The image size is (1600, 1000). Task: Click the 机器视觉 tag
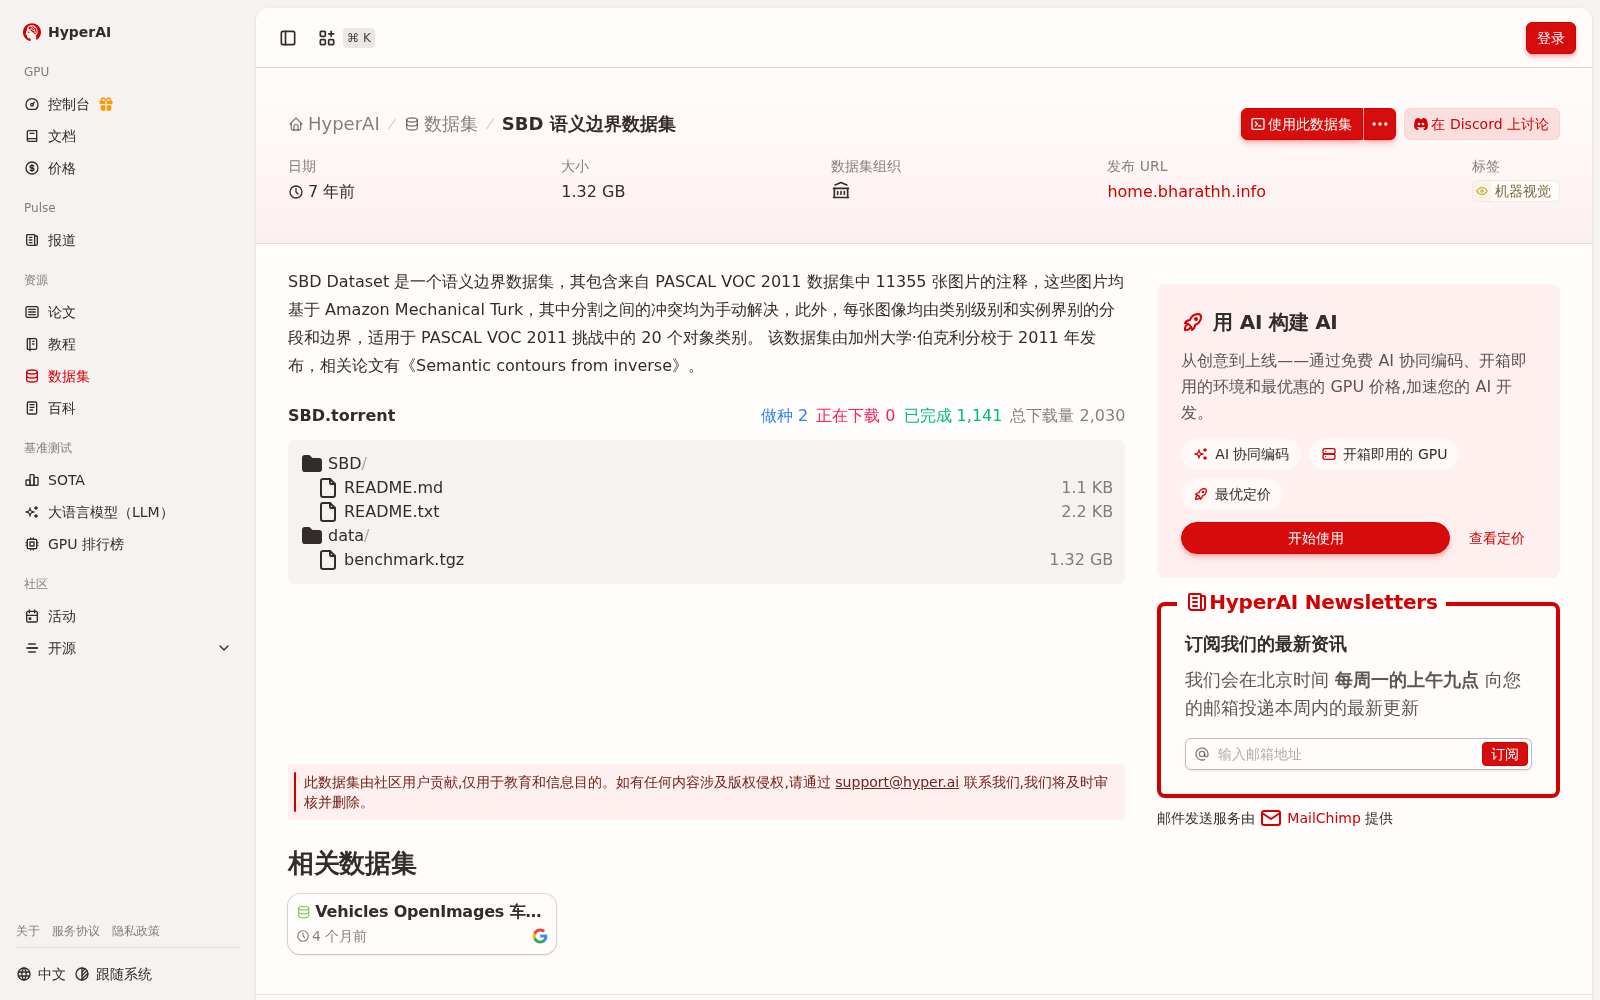(1516, 191)
